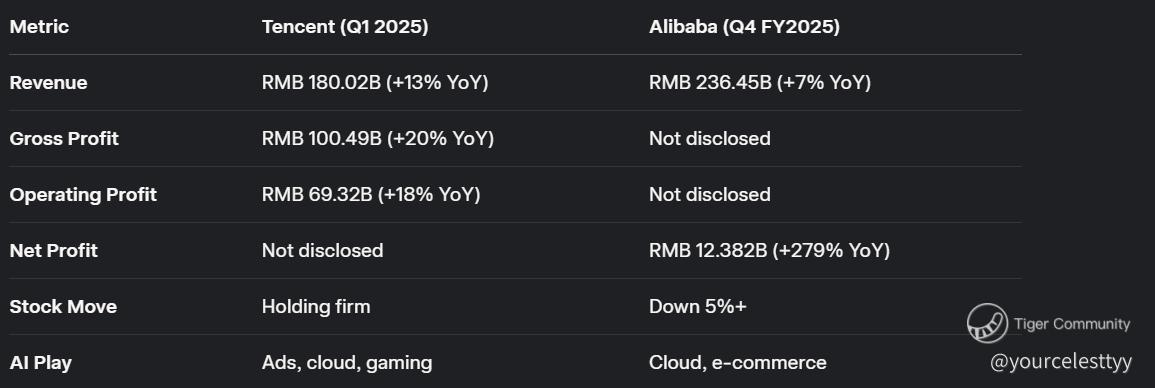Image resolution: width=1155 pixels, height=388 pixels.
Task: Click the Revenue row label
Action: pos(49,82)
